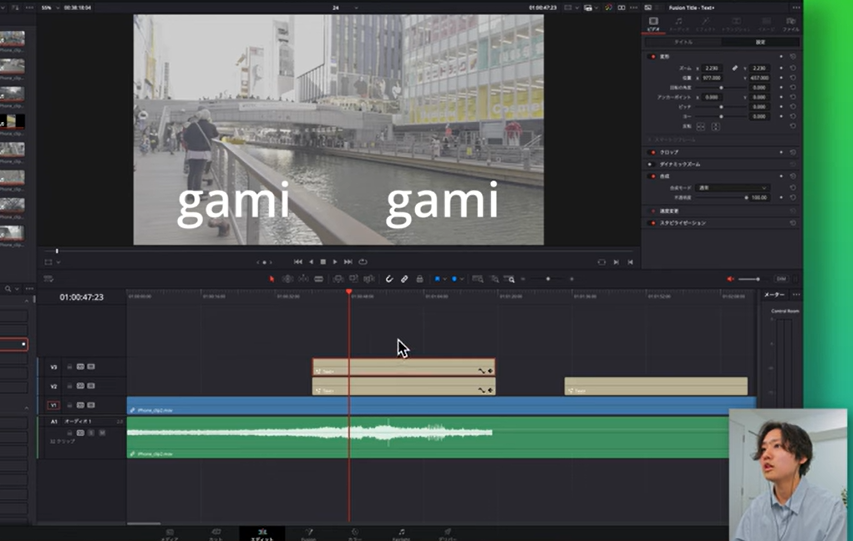853x541 pixels.
Task: Click the Play button in the viewer transport
Action: click(x=335, y=262)
